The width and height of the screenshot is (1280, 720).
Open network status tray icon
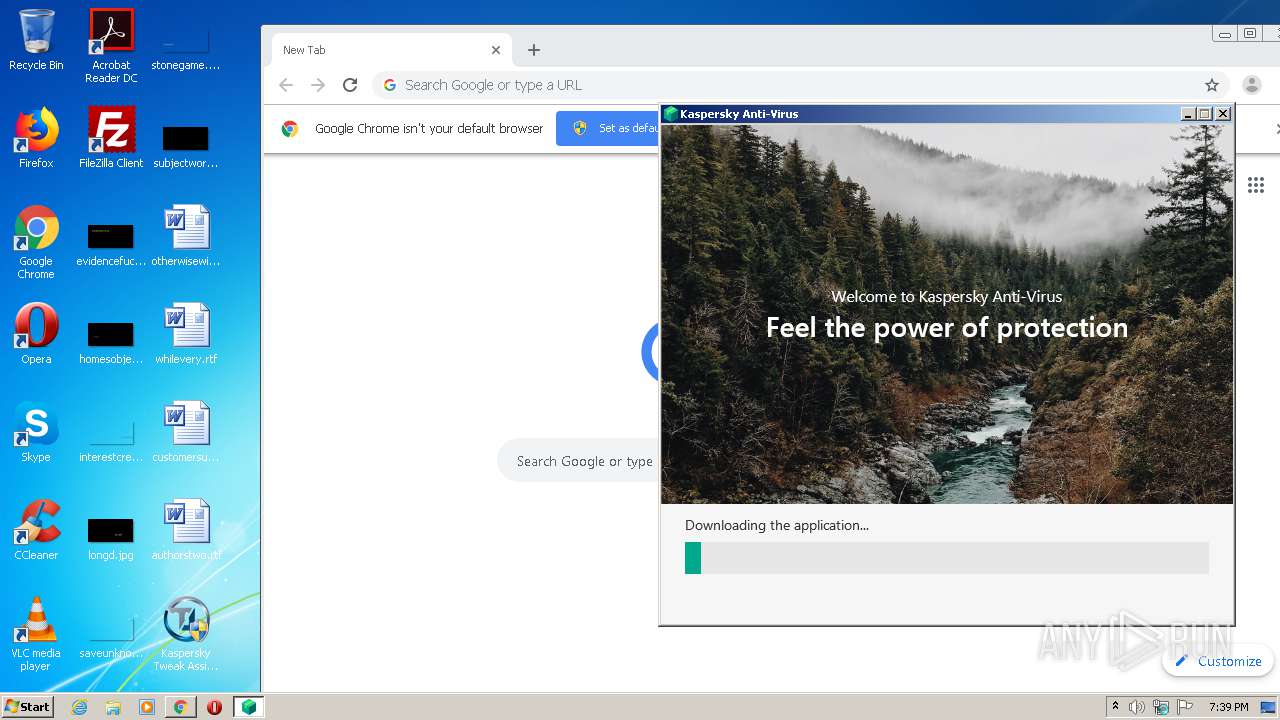(x=1161, y=707)
